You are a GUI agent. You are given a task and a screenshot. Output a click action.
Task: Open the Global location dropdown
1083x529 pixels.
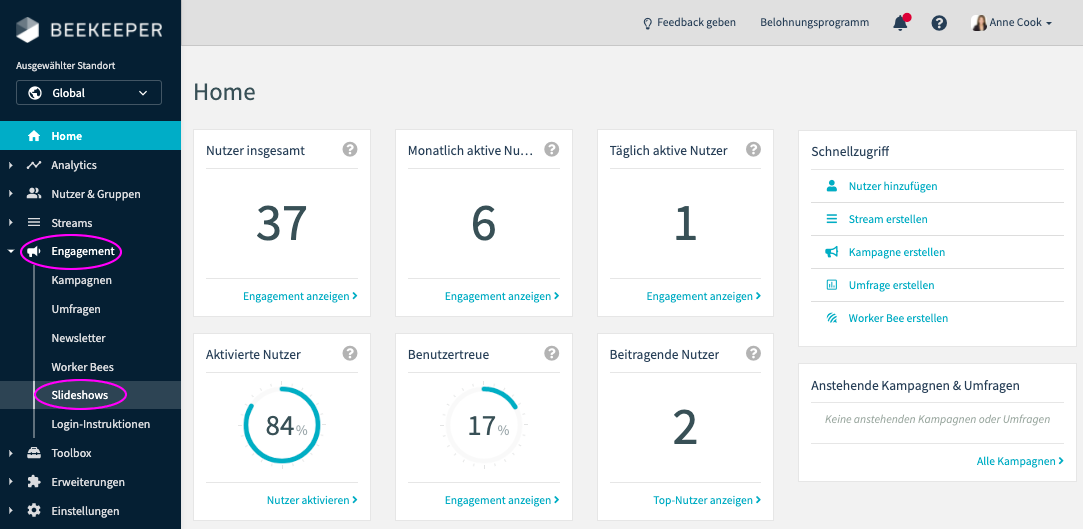(89, 93)
